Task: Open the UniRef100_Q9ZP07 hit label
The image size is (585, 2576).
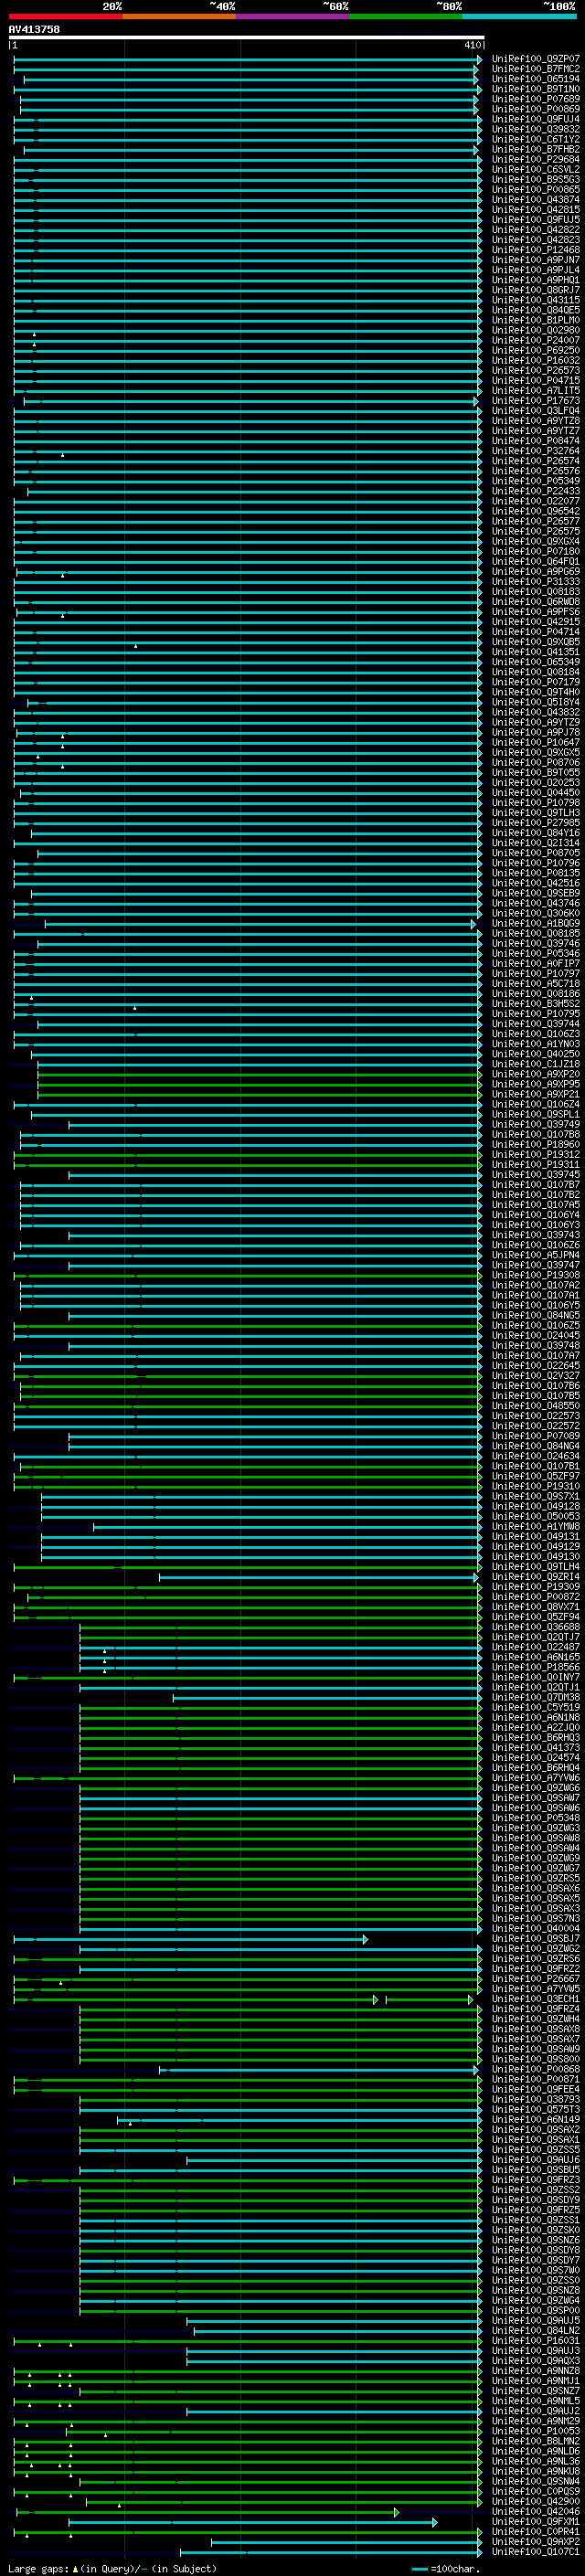Action: [535, 59]
